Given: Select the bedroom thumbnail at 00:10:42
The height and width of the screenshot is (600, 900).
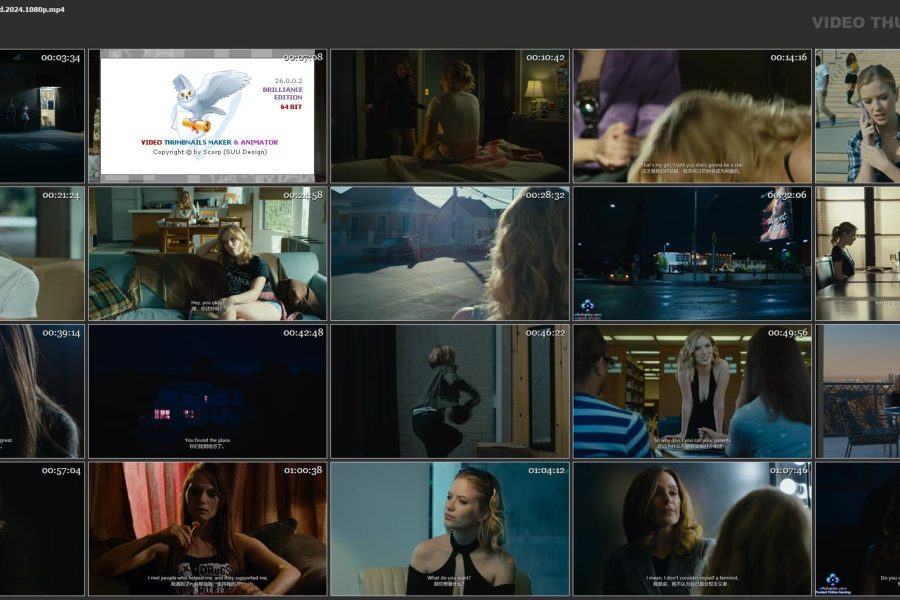Looking at the screenshot, I should (x=450, y=116).
